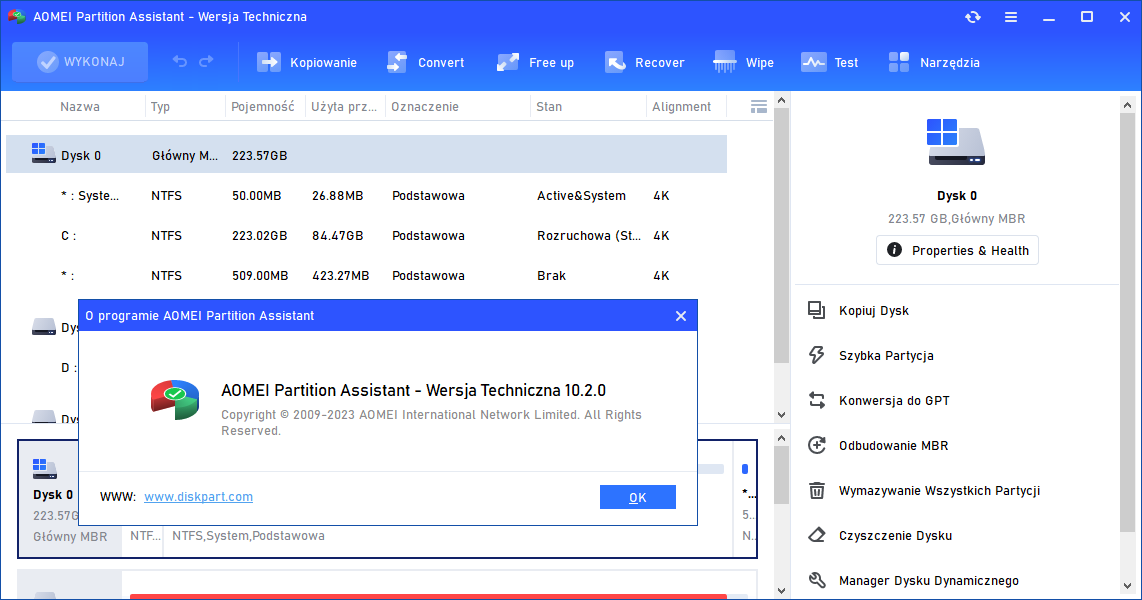Viewport: 1142px width, 600px height.
Task: Open the Test tool menu
Action: (830, 63)
